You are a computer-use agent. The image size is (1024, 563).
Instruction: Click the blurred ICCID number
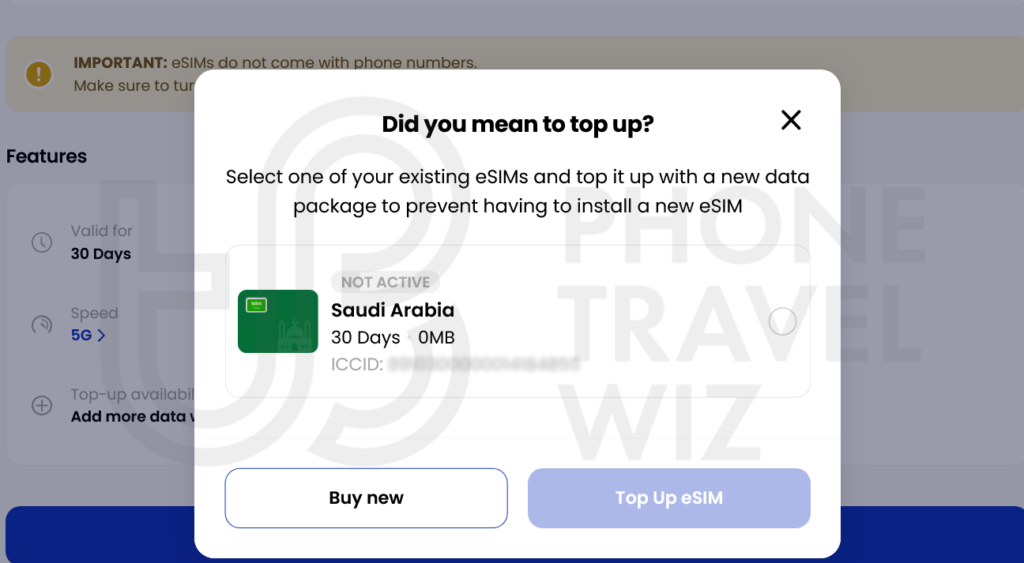483,365
